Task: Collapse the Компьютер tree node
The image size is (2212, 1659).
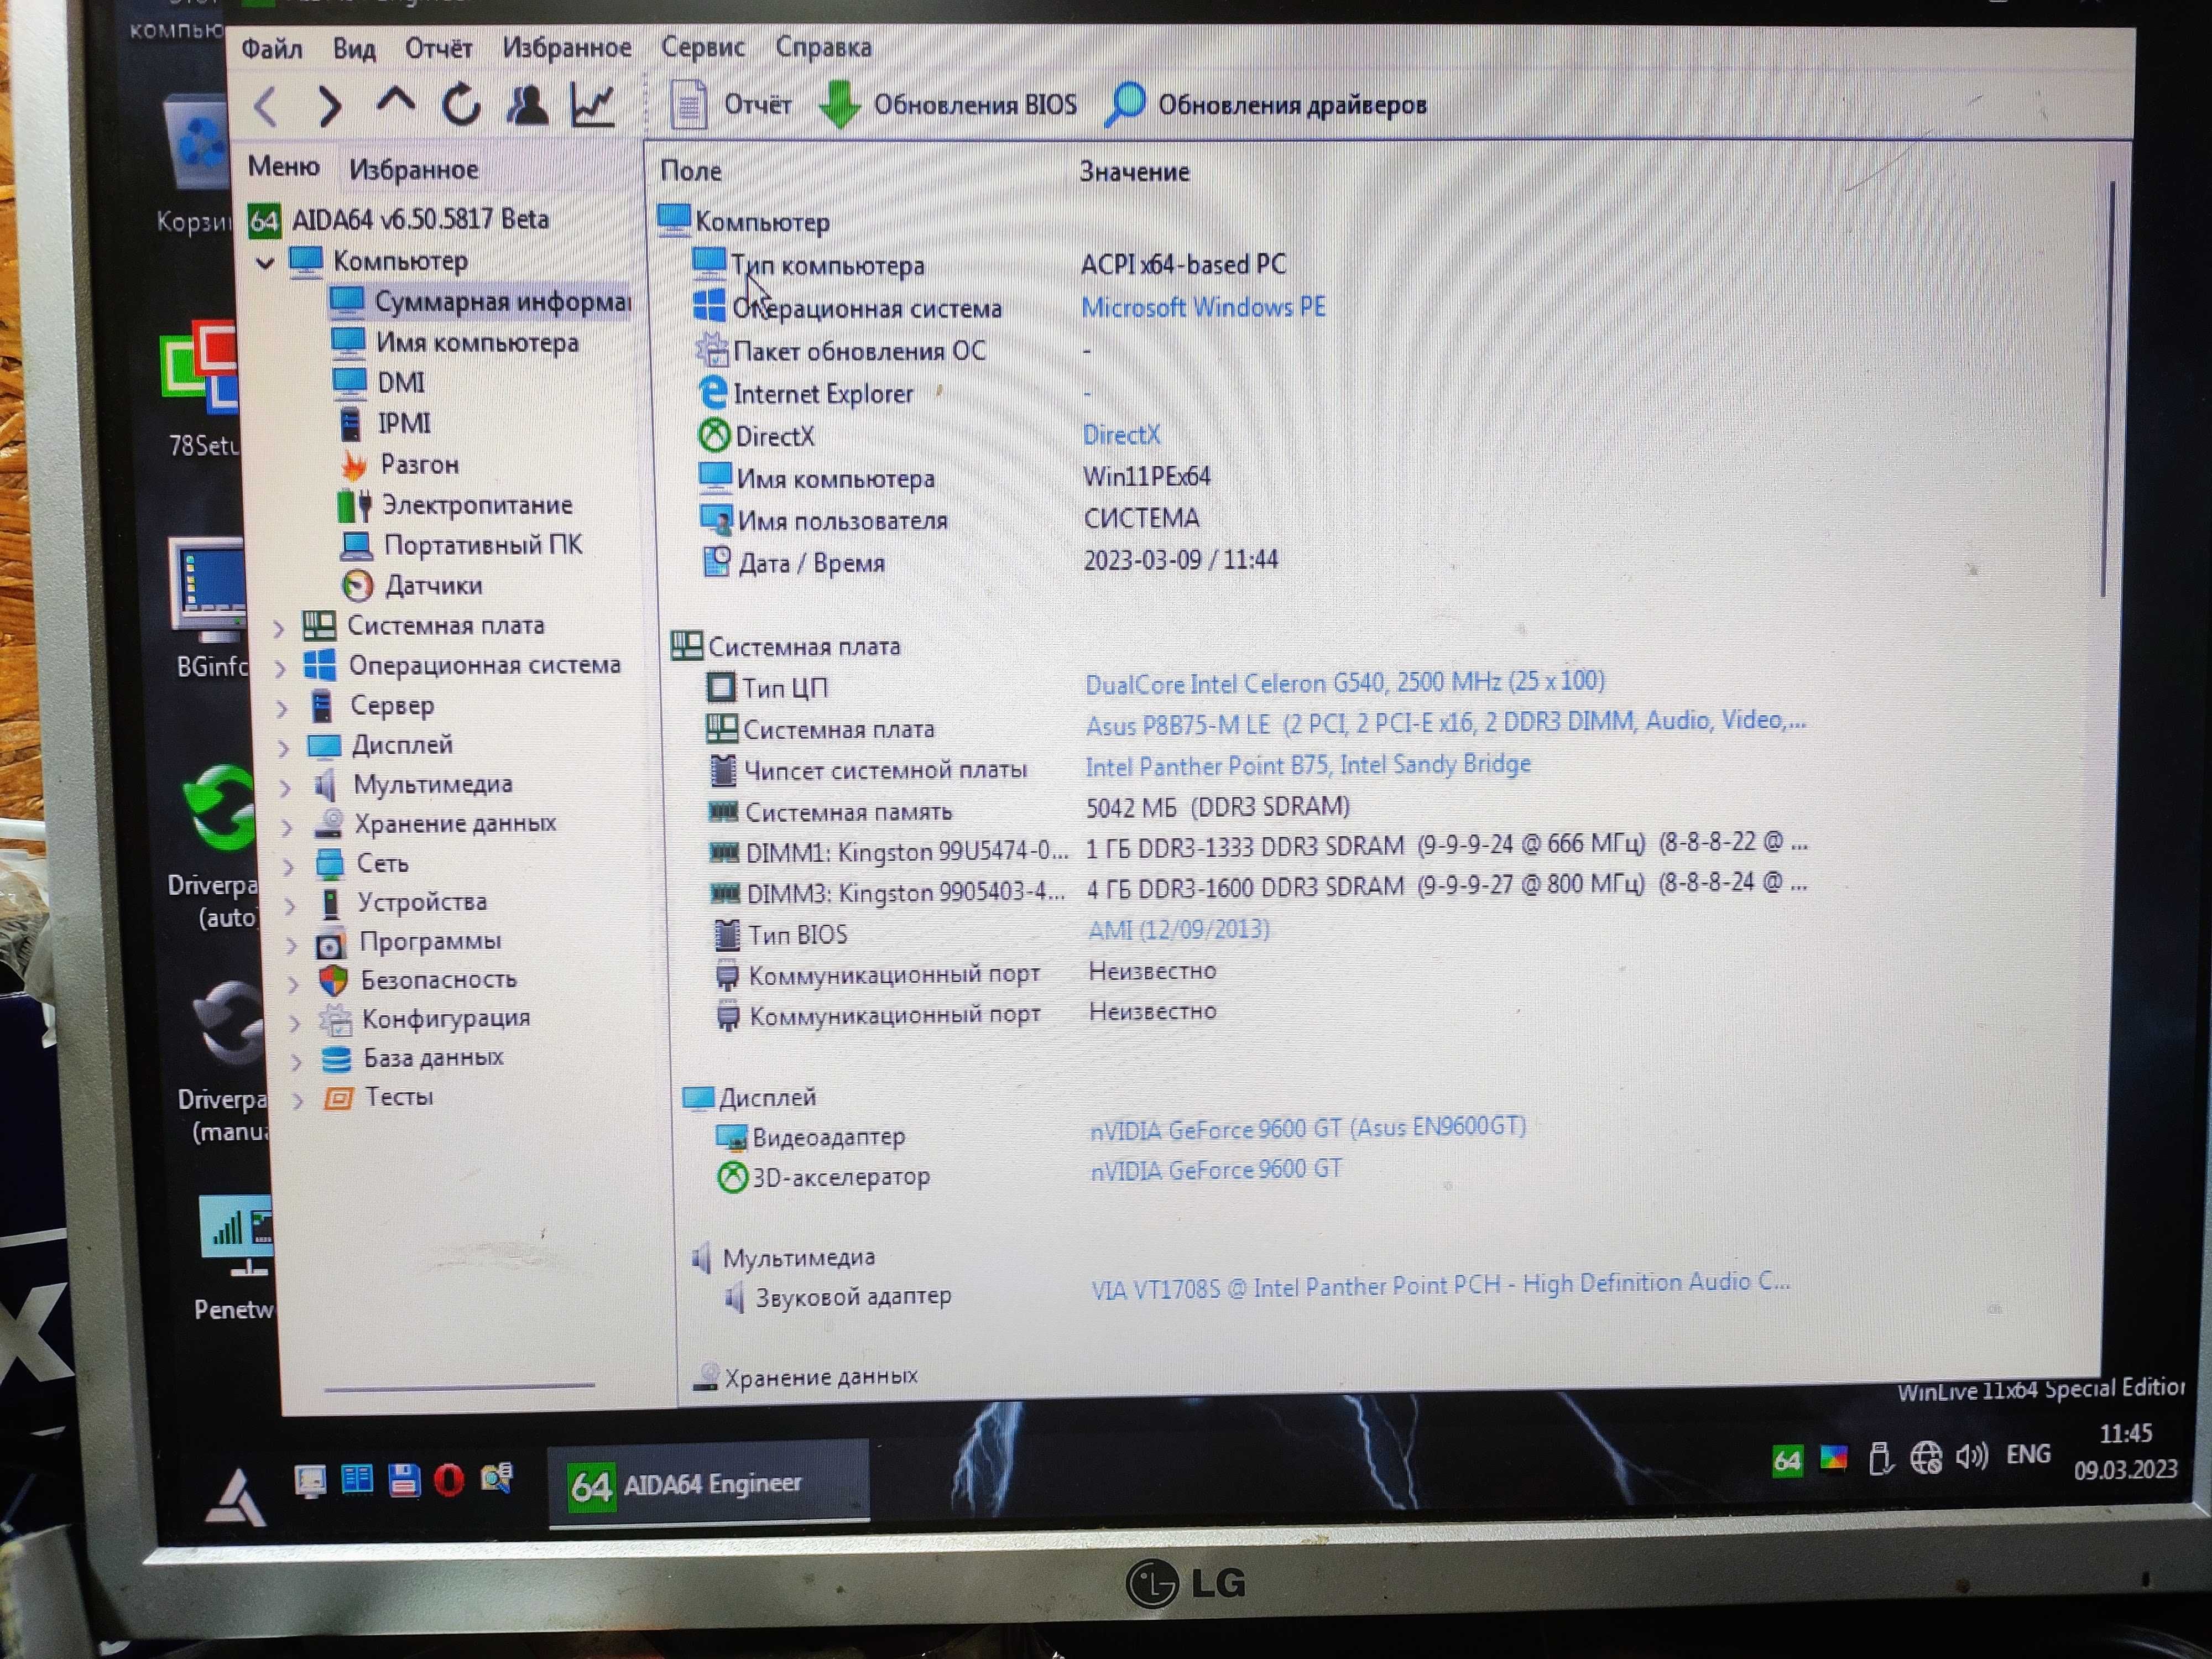Action: coord(266,263)
